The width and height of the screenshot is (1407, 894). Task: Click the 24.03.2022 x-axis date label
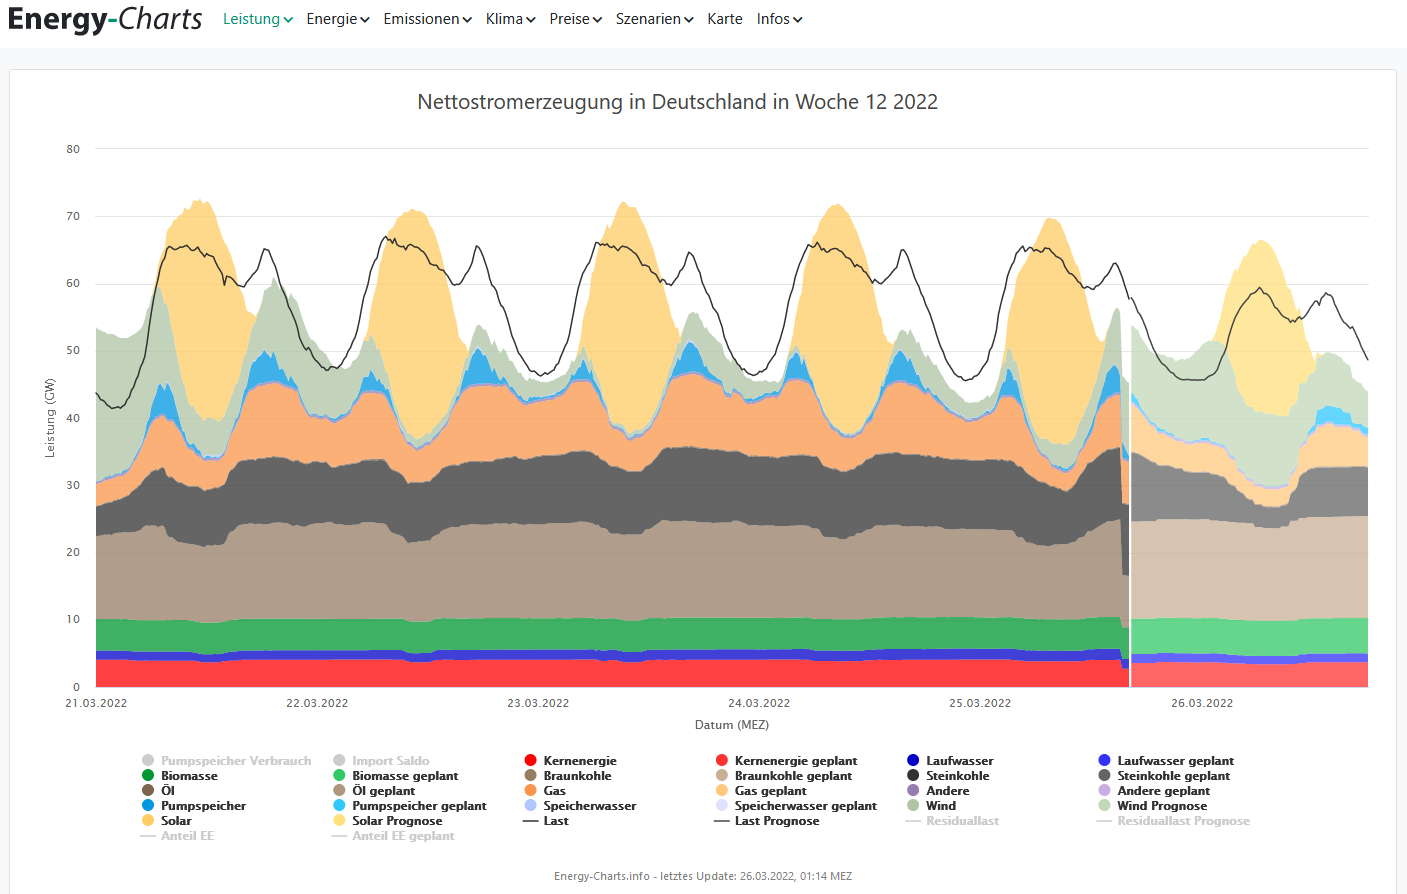click(759, 703)
